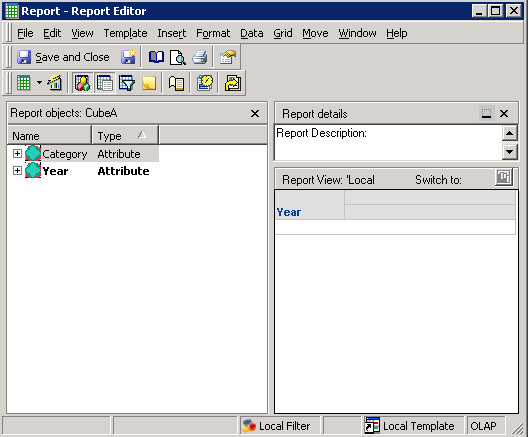Viewport: 530px width, 437px height.
Task: Click the Report Description scroll down arrow
Action: 509,151
